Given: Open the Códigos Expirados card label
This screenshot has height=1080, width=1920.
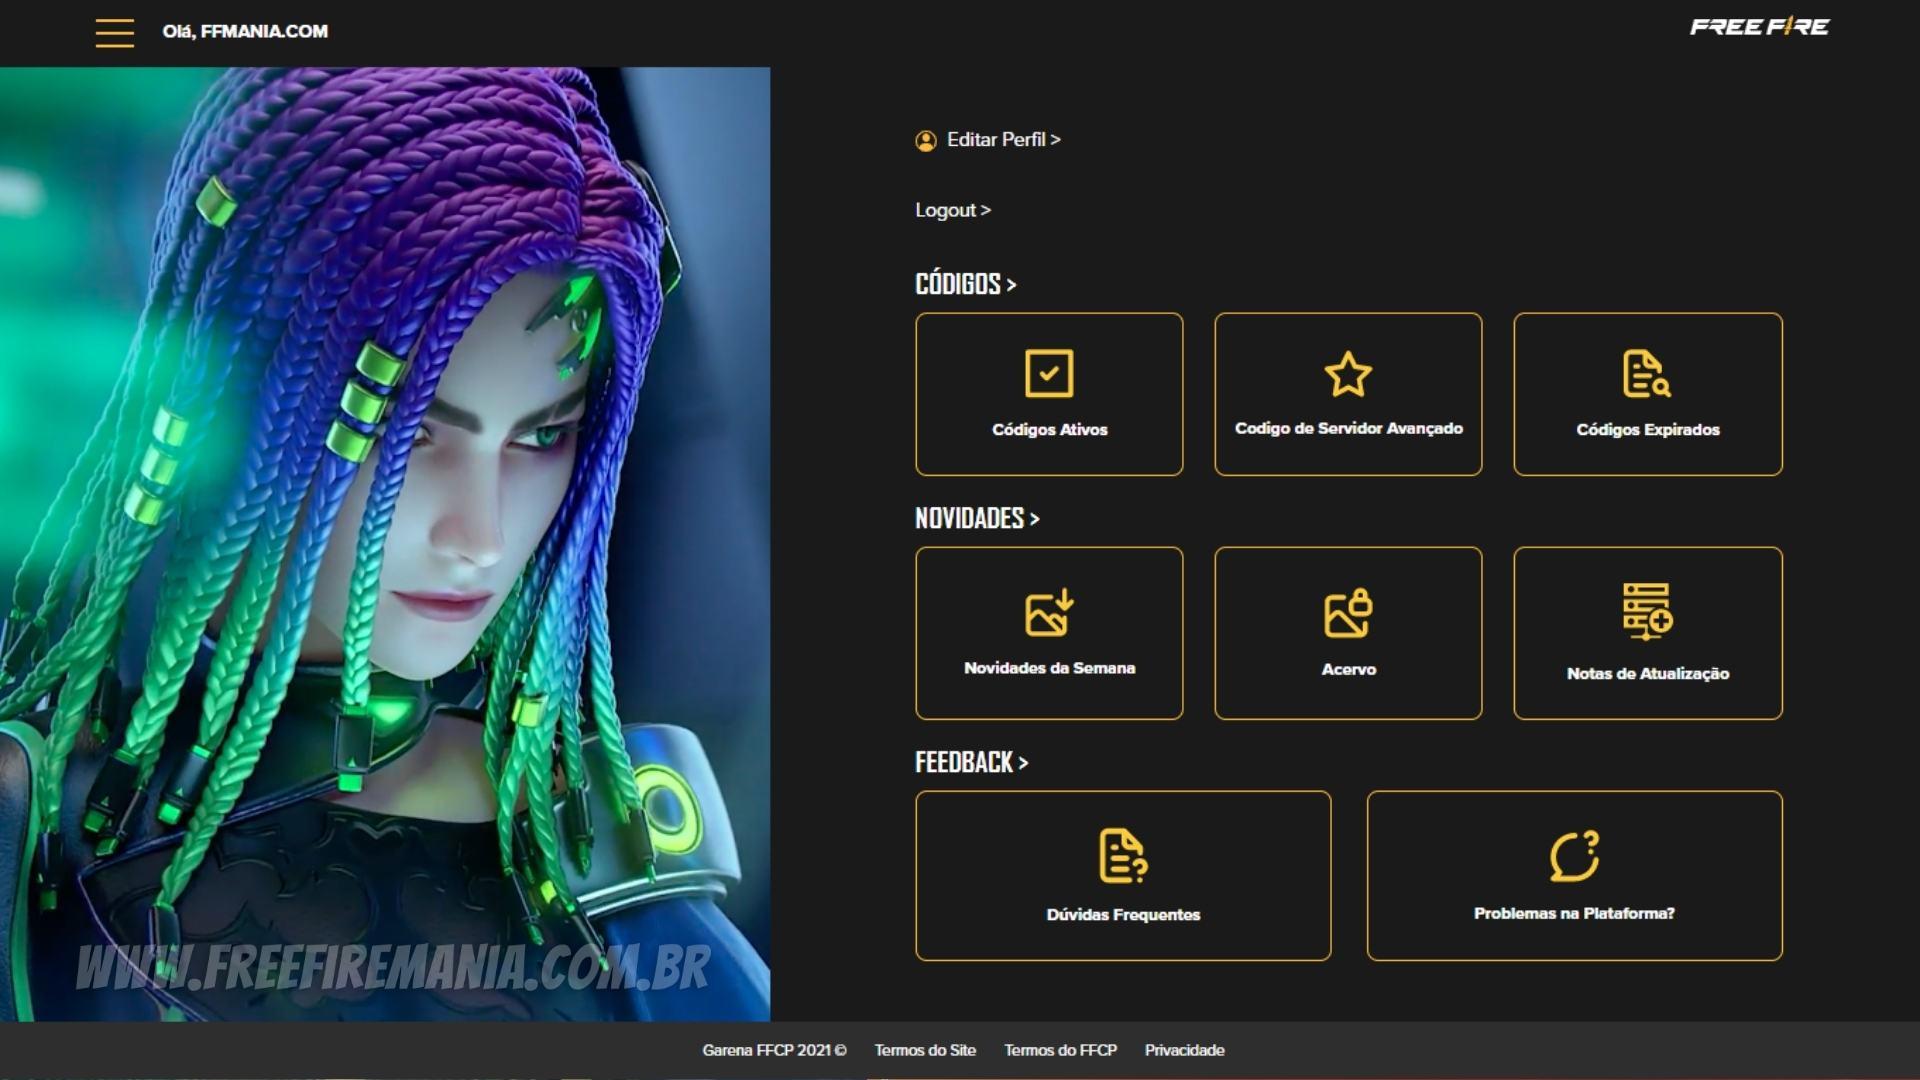Looking at the screenshot, I should tap(1647, 429).
